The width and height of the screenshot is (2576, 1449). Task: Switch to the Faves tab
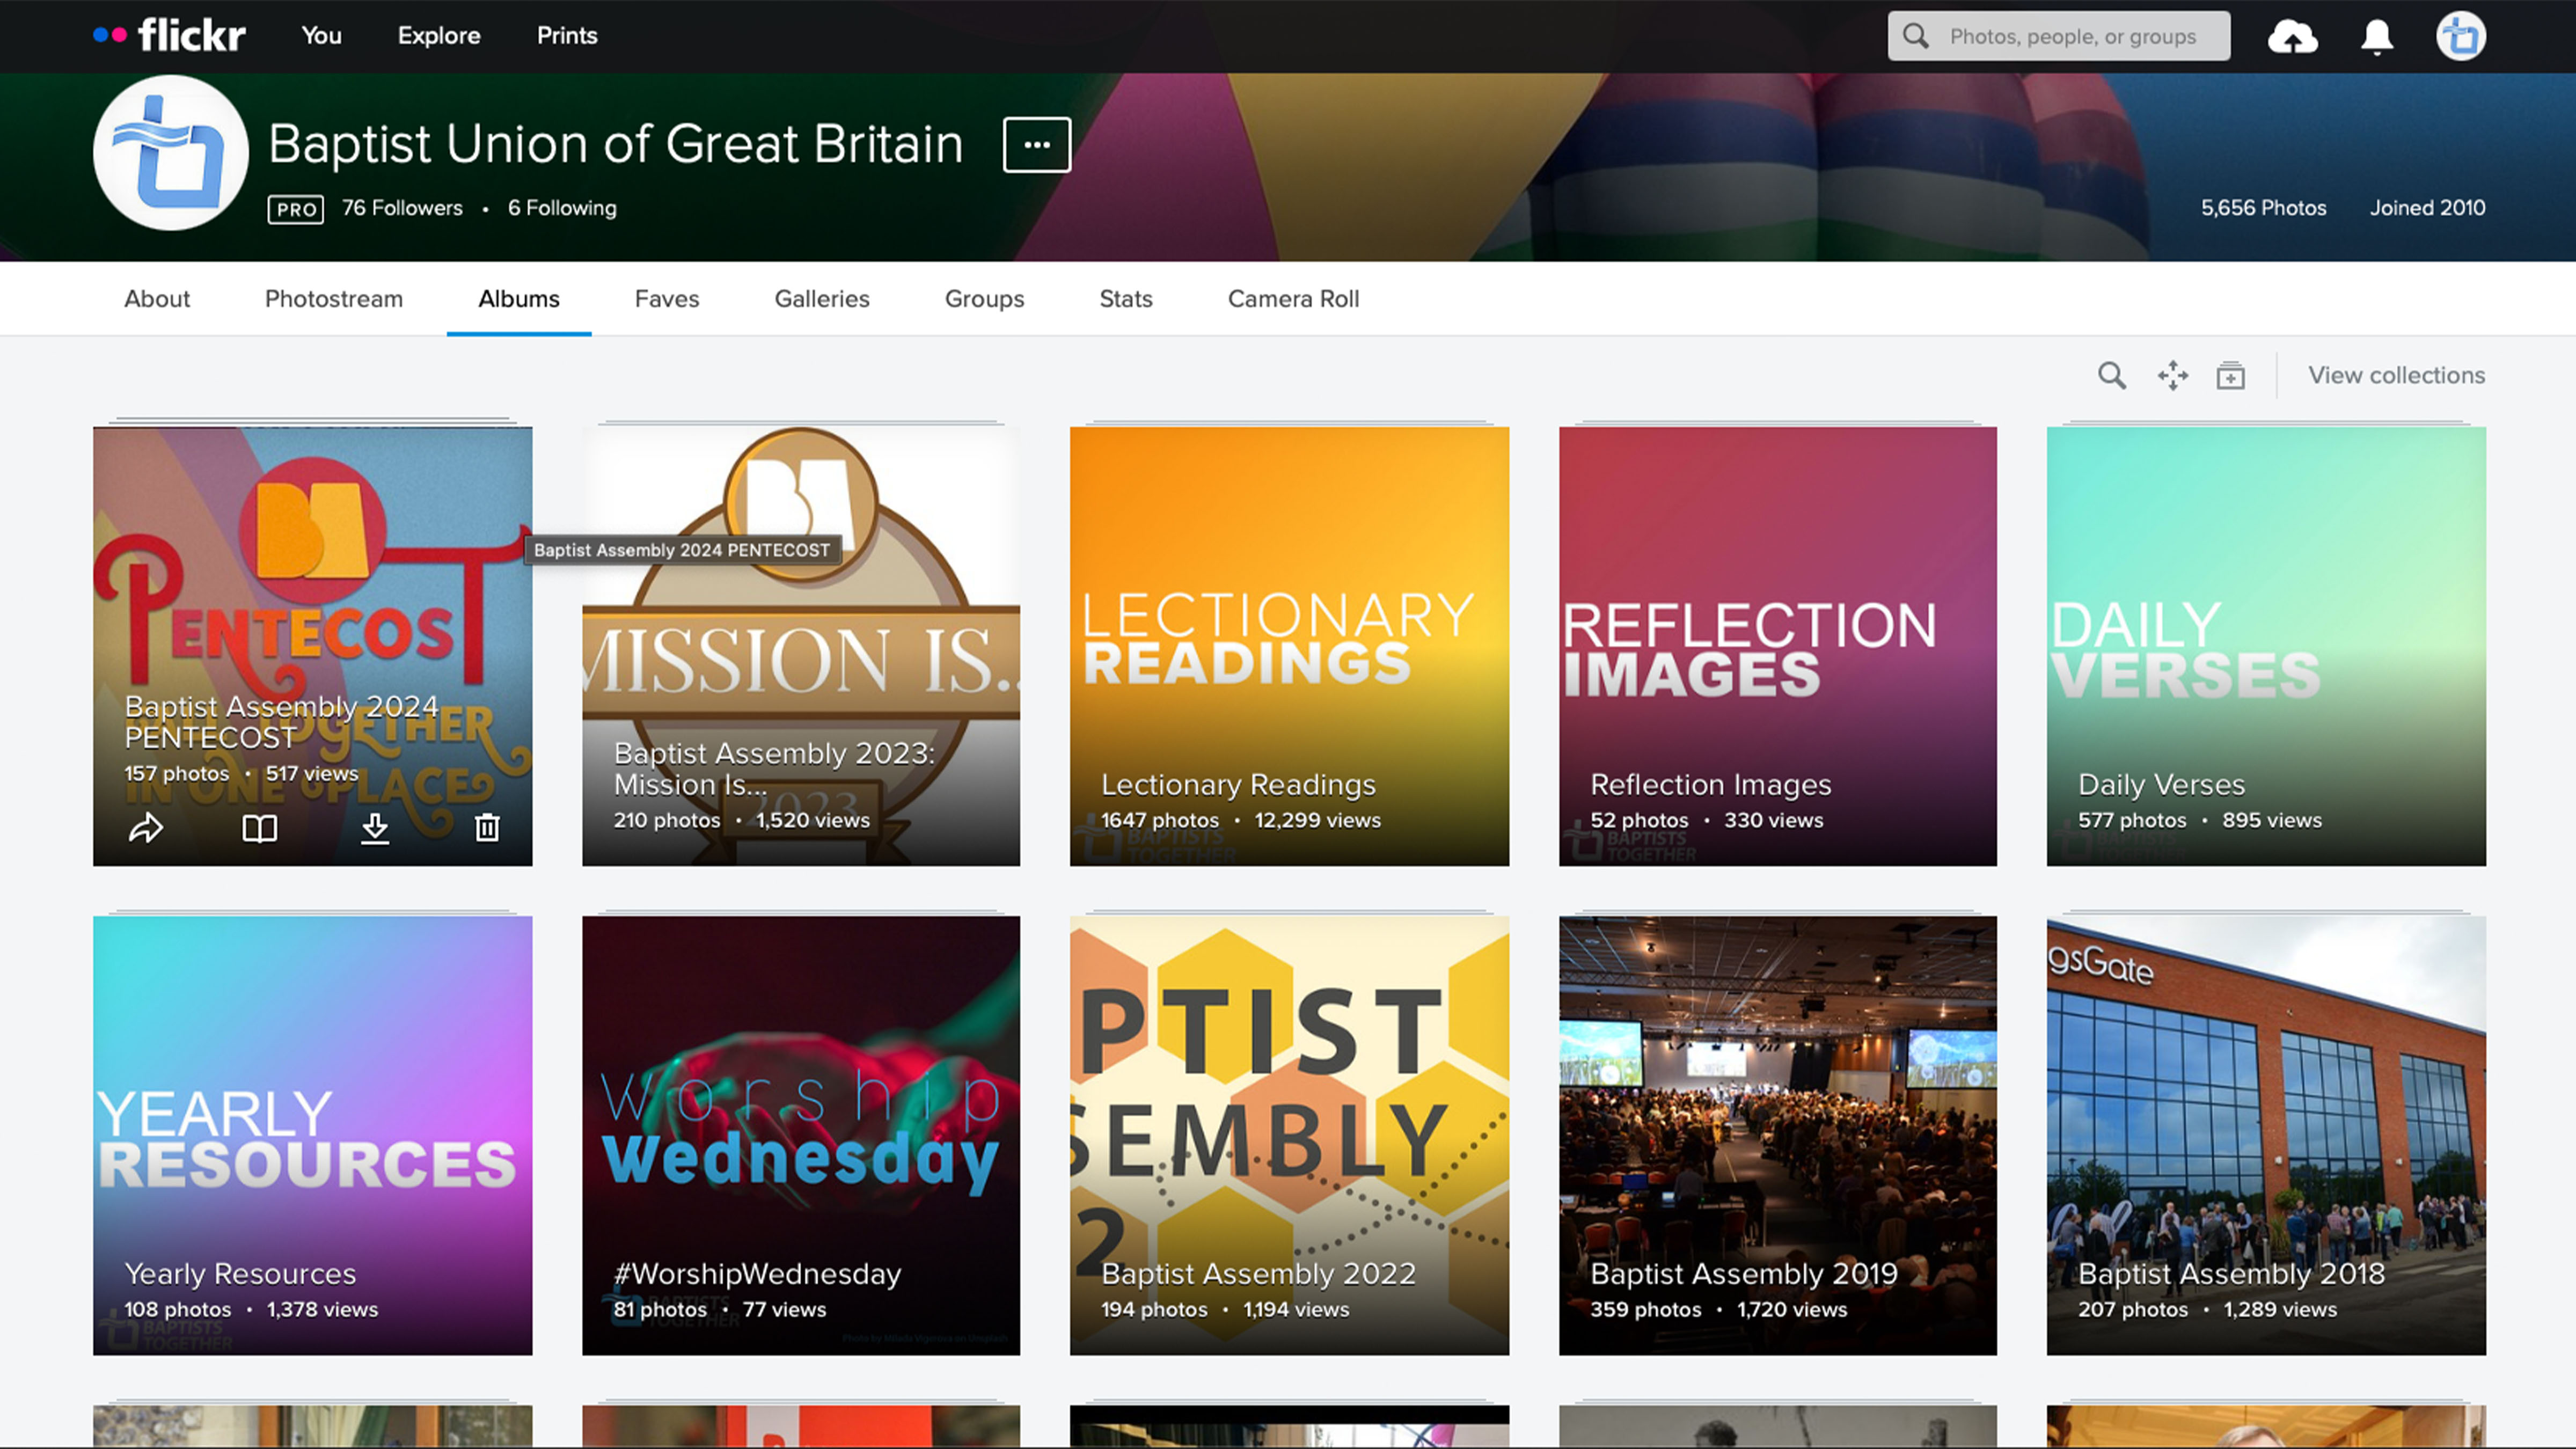pyautogui.click(x=667, y=299)
